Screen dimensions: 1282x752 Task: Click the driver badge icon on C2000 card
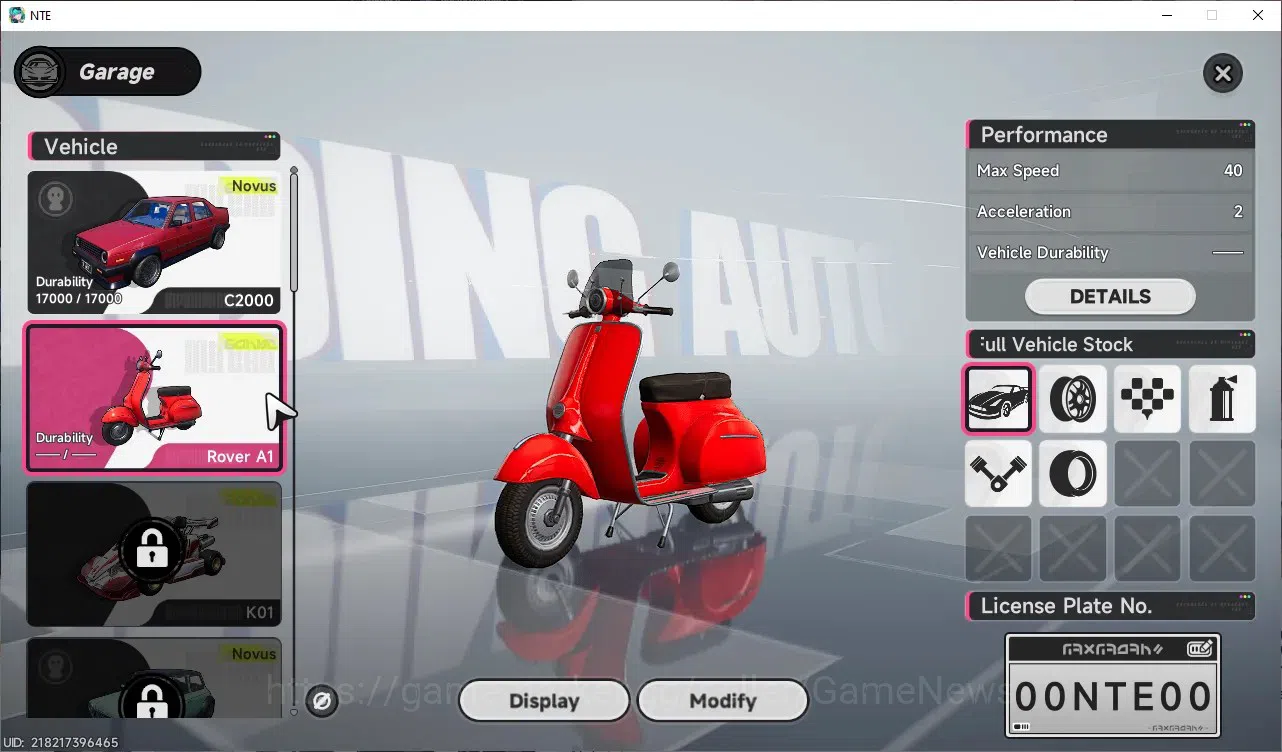[56, 198]
